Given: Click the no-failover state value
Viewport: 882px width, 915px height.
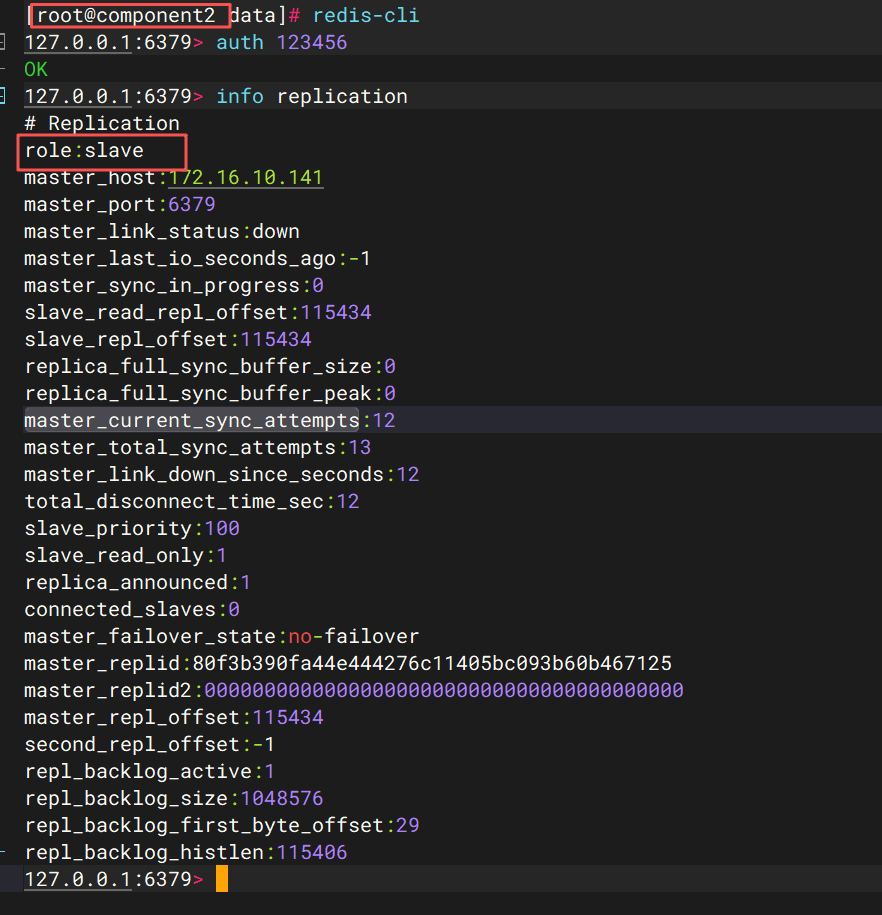Looking at the screenshot, I should tap(354, 636).
